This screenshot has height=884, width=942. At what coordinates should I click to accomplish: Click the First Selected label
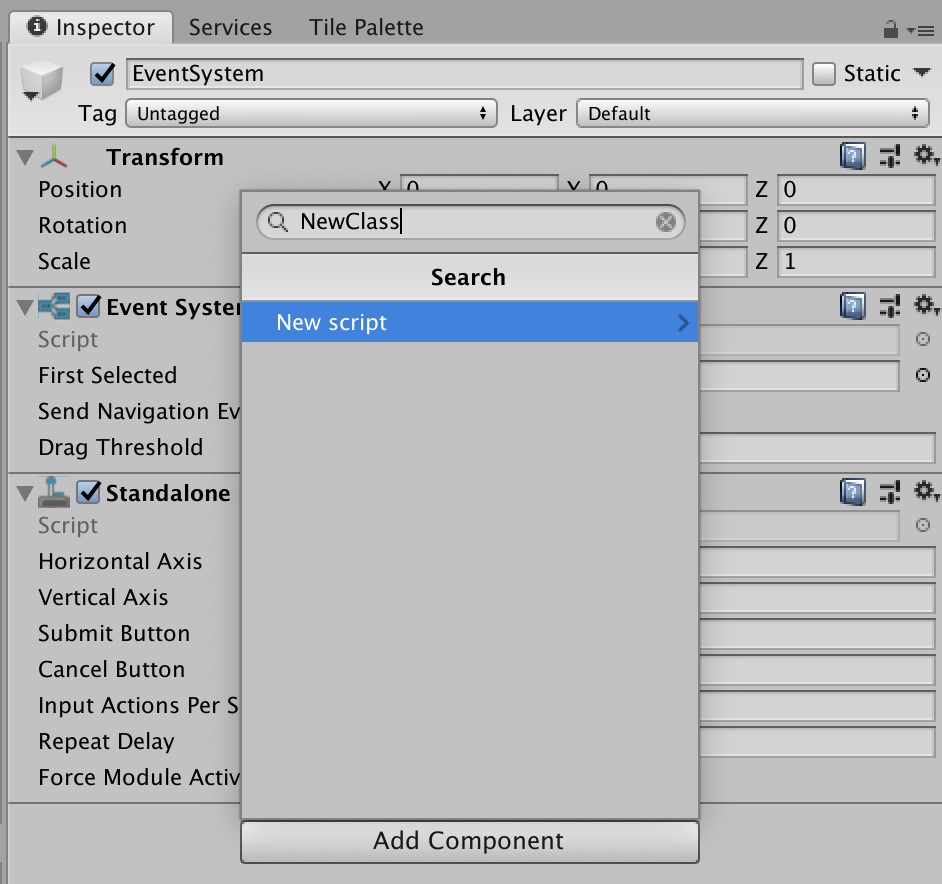108,376
